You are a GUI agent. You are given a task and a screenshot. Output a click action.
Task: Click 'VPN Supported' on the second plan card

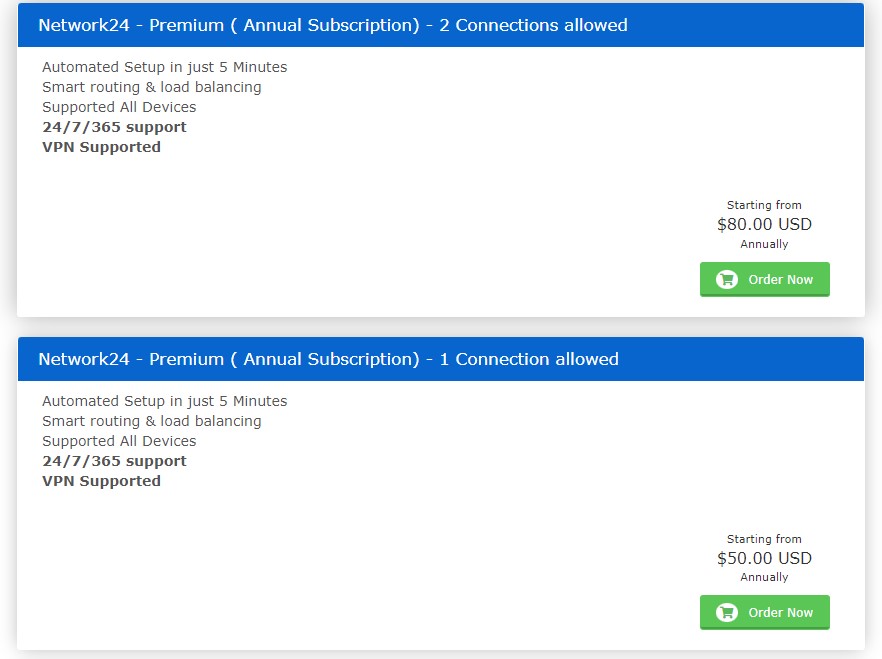pyautogui.click(x=100, y=481)
